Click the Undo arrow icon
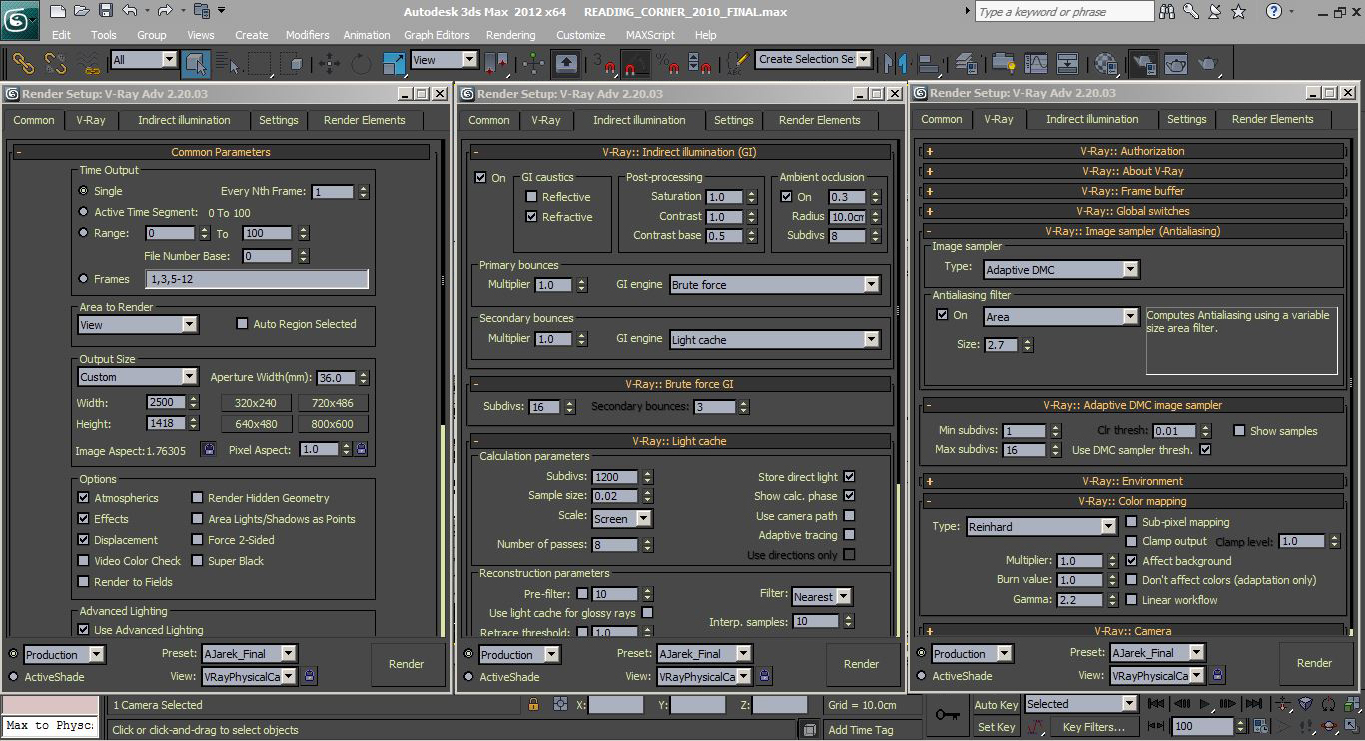Image resolution: width=1365 pixels, height=741 pixels. 130,11
